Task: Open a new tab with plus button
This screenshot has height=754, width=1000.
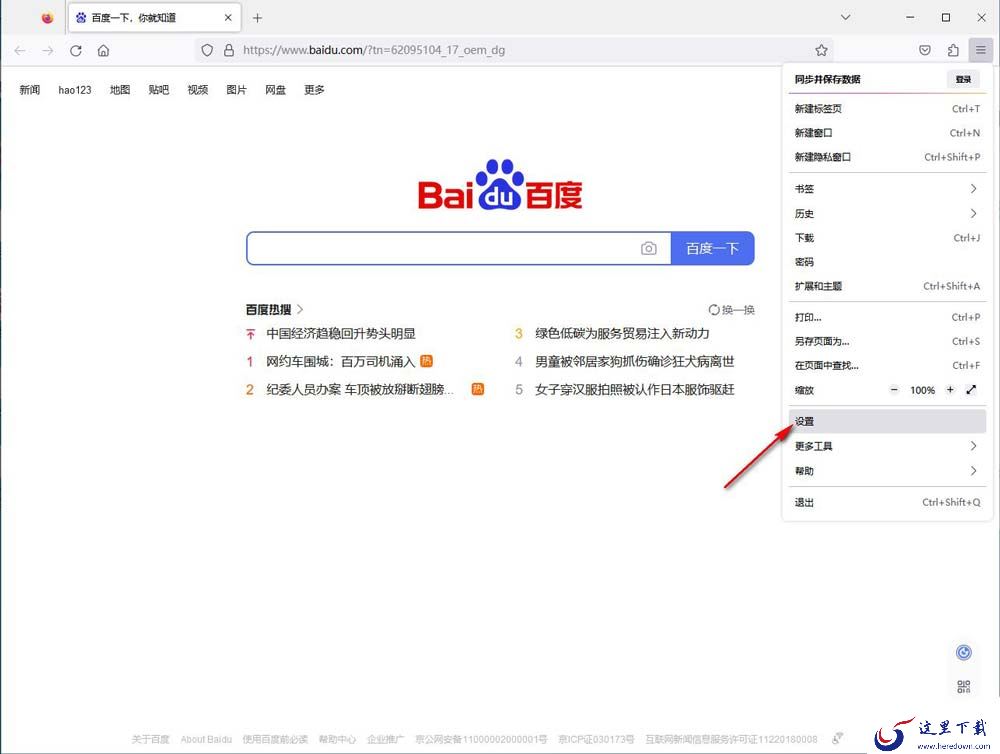Action: (x=257, y=18)
